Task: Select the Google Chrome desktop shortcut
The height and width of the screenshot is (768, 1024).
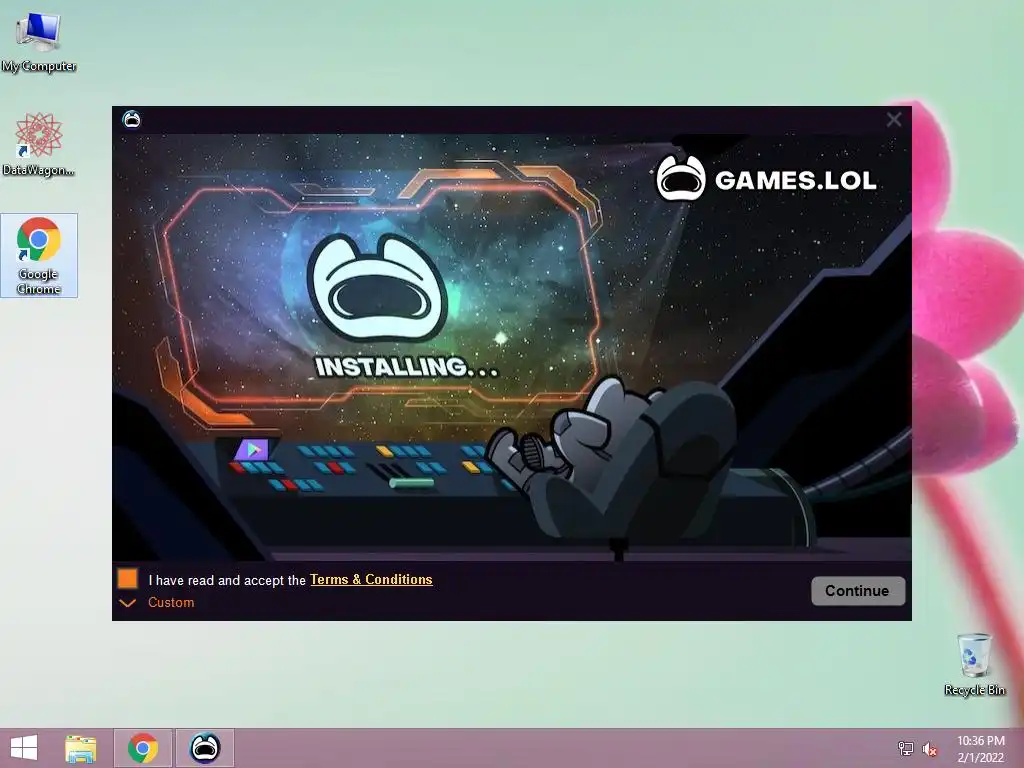Action: click(x=39, y=255)
